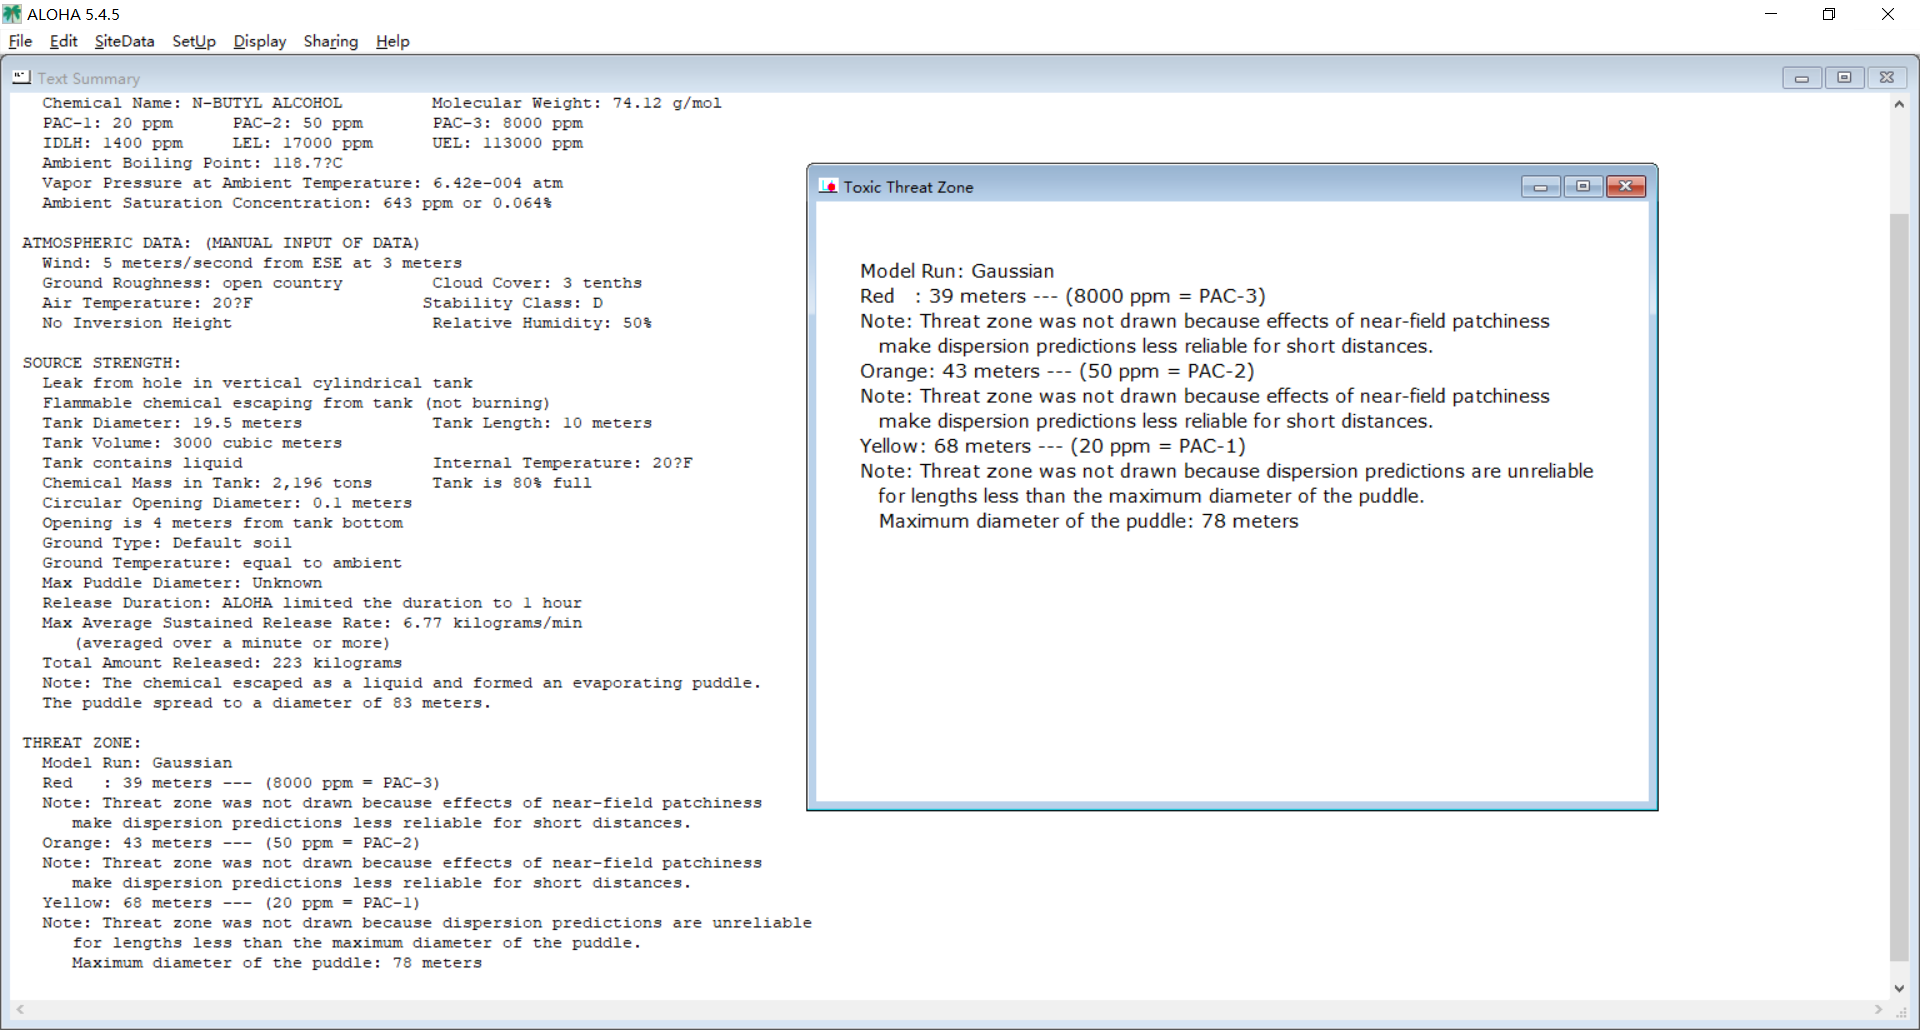
Task: Click 'Relative Humidity: 50%' text
Action: coord(542,323)
